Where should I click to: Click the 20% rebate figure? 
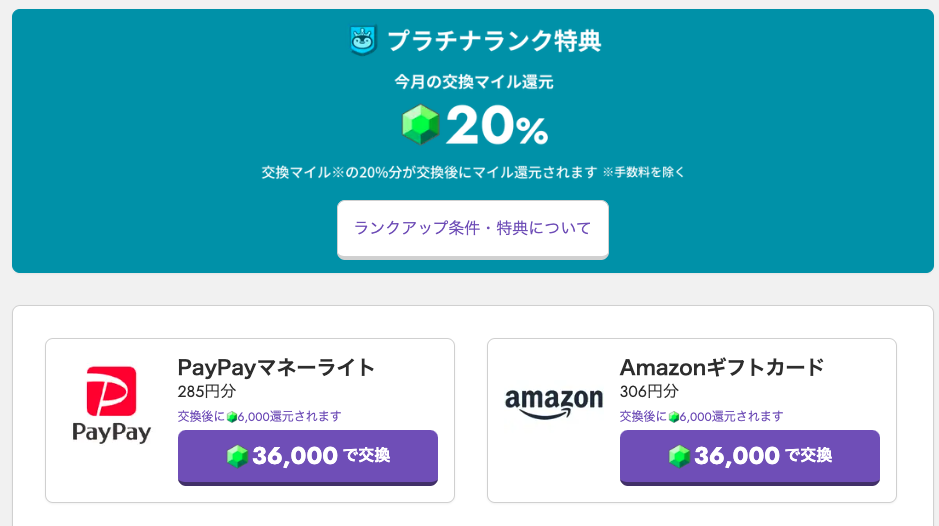497,125
